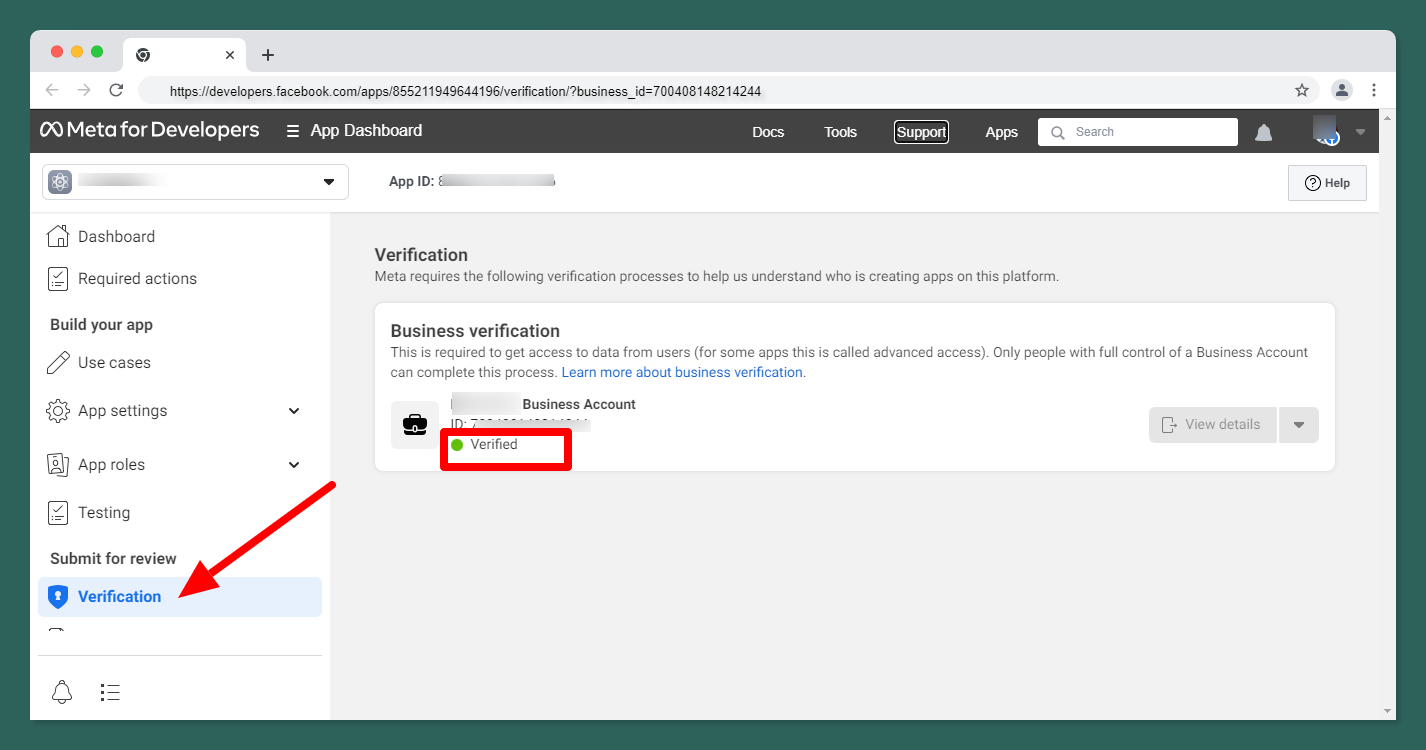
Task: Click the briefcase Business Account icon
Action: (414, 425)
